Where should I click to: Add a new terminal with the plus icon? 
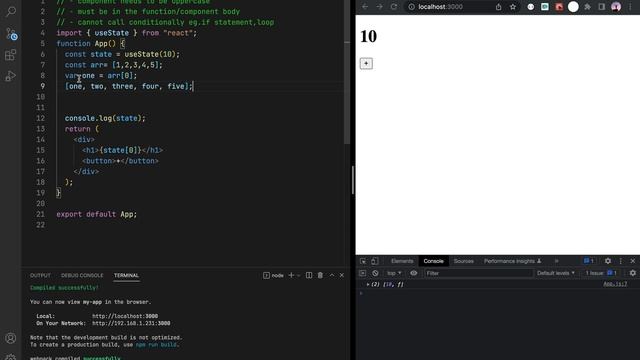point(291,276)
